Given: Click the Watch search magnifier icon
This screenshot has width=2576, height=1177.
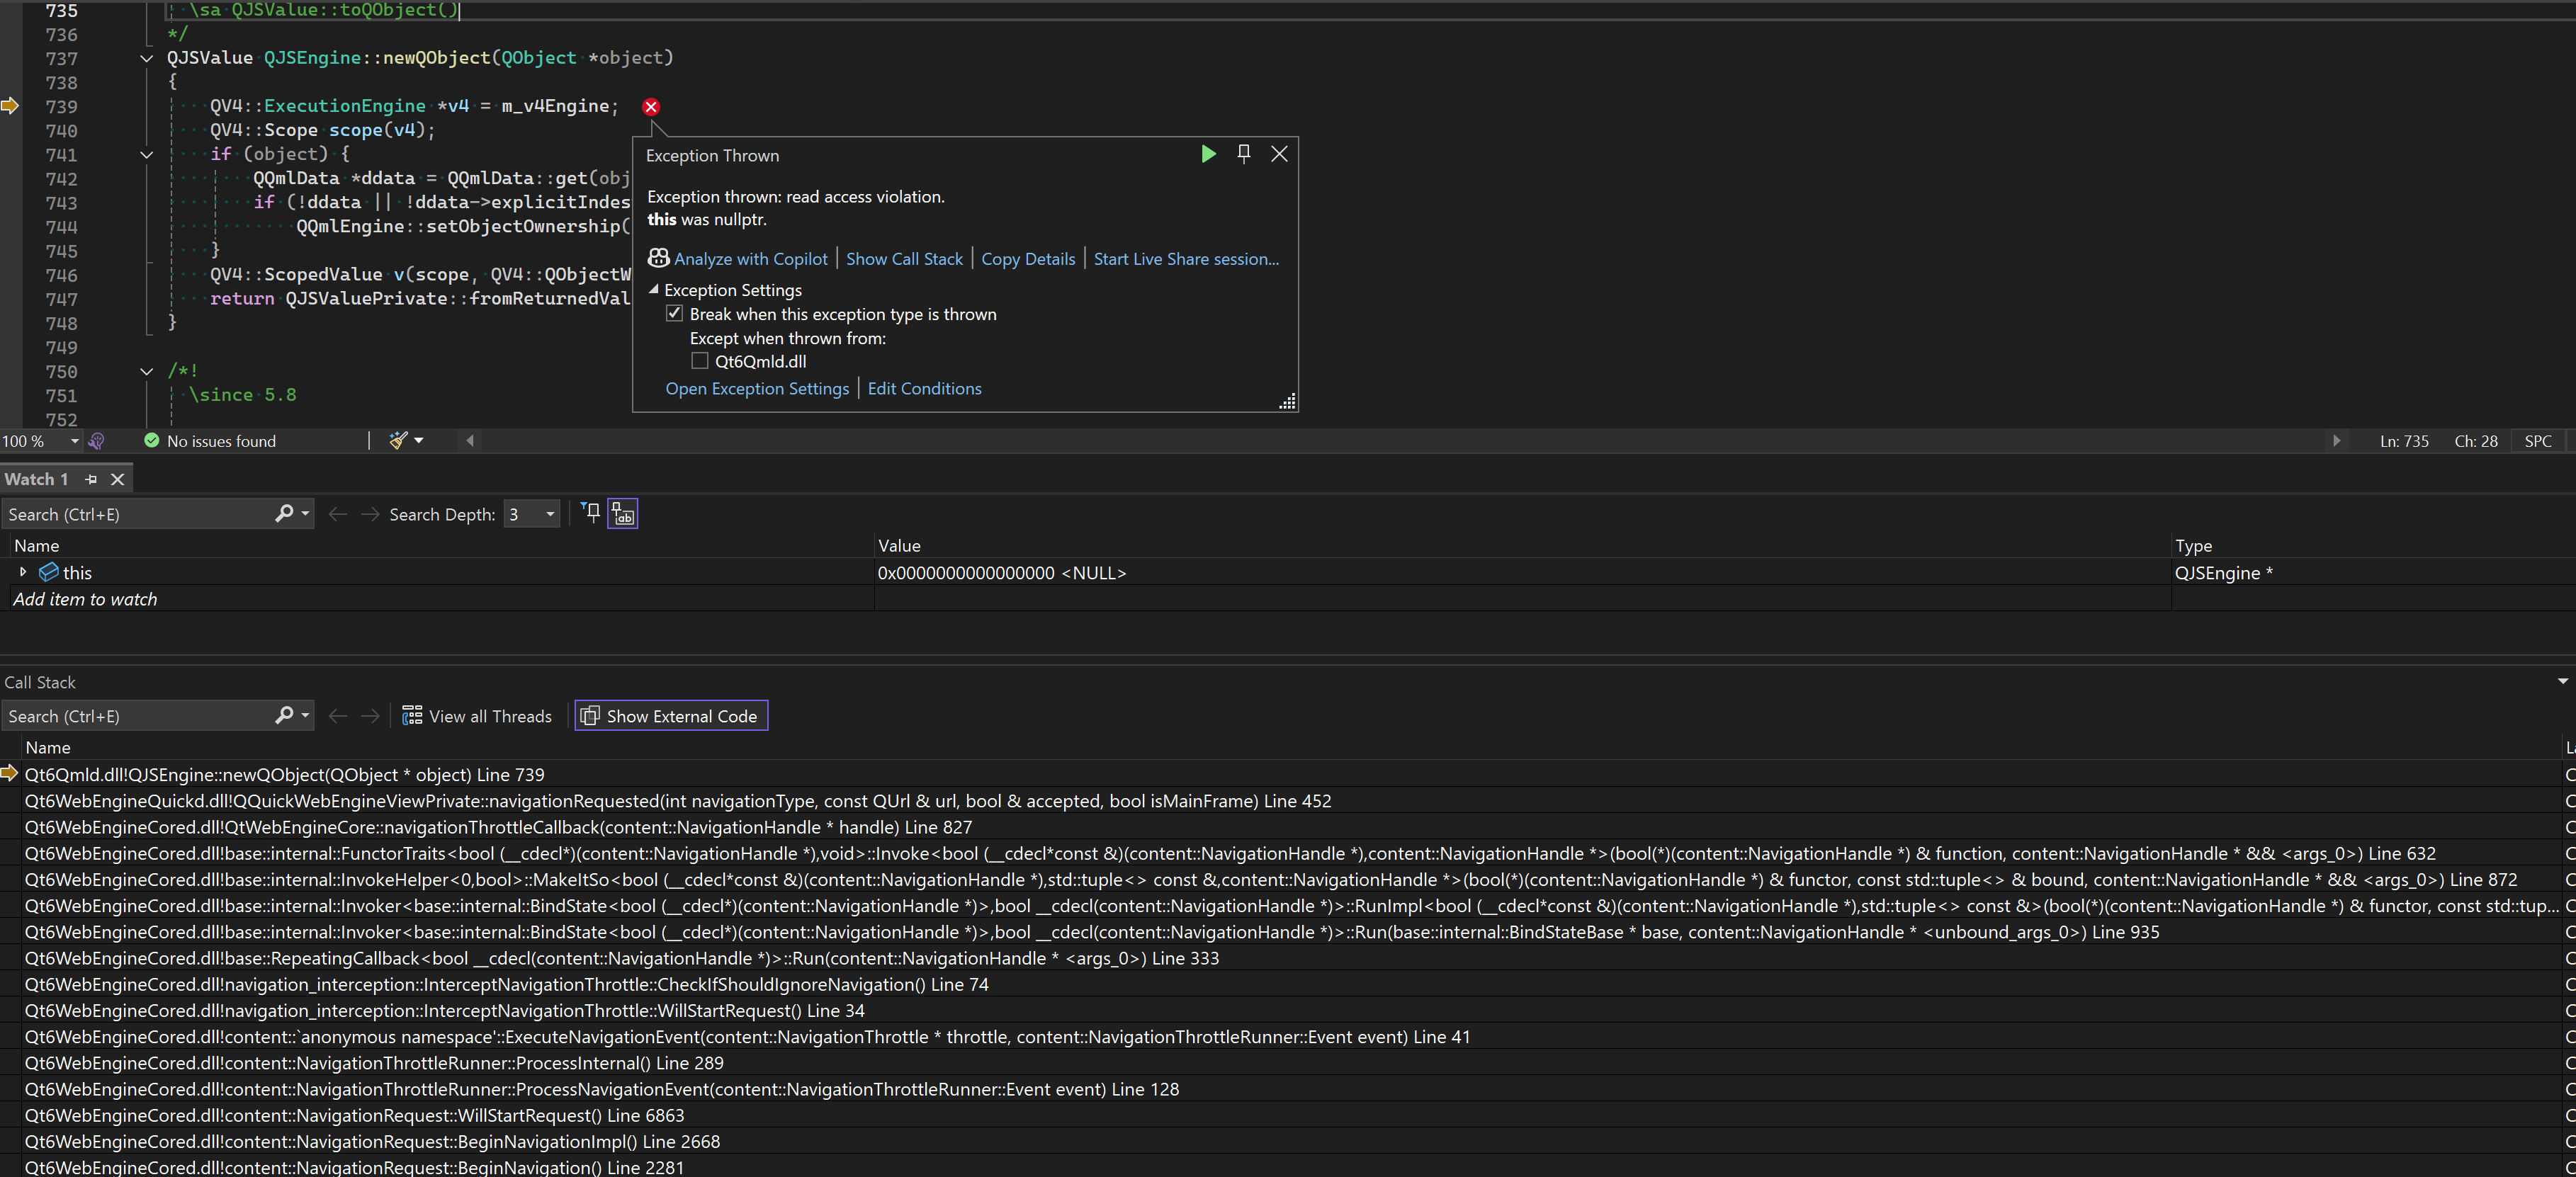Looking at the screenshot, I should pyautogui.click(x=284, y=513).
